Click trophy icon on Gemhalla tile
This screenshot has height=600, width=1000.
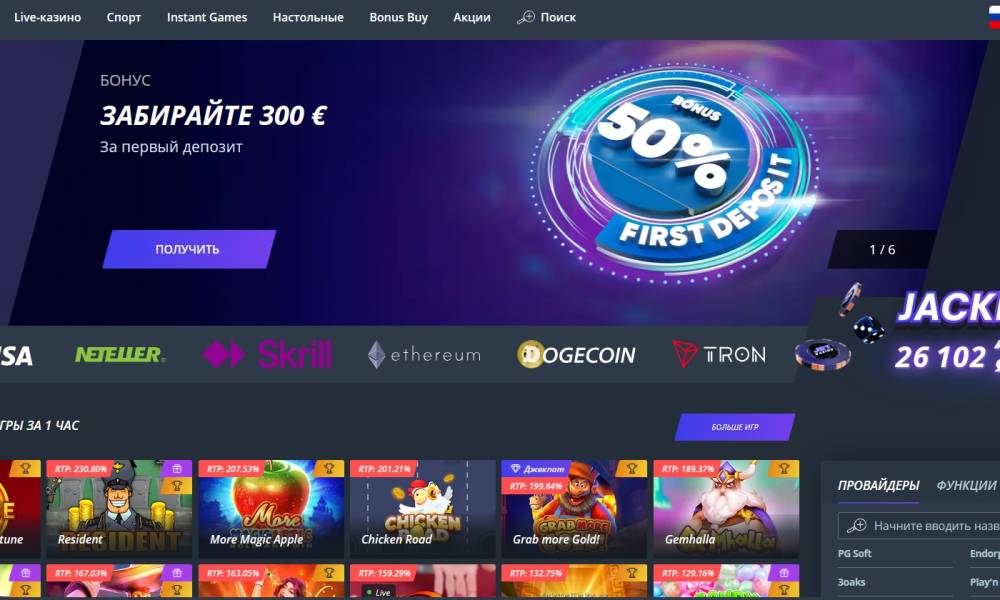coord(784,469)
